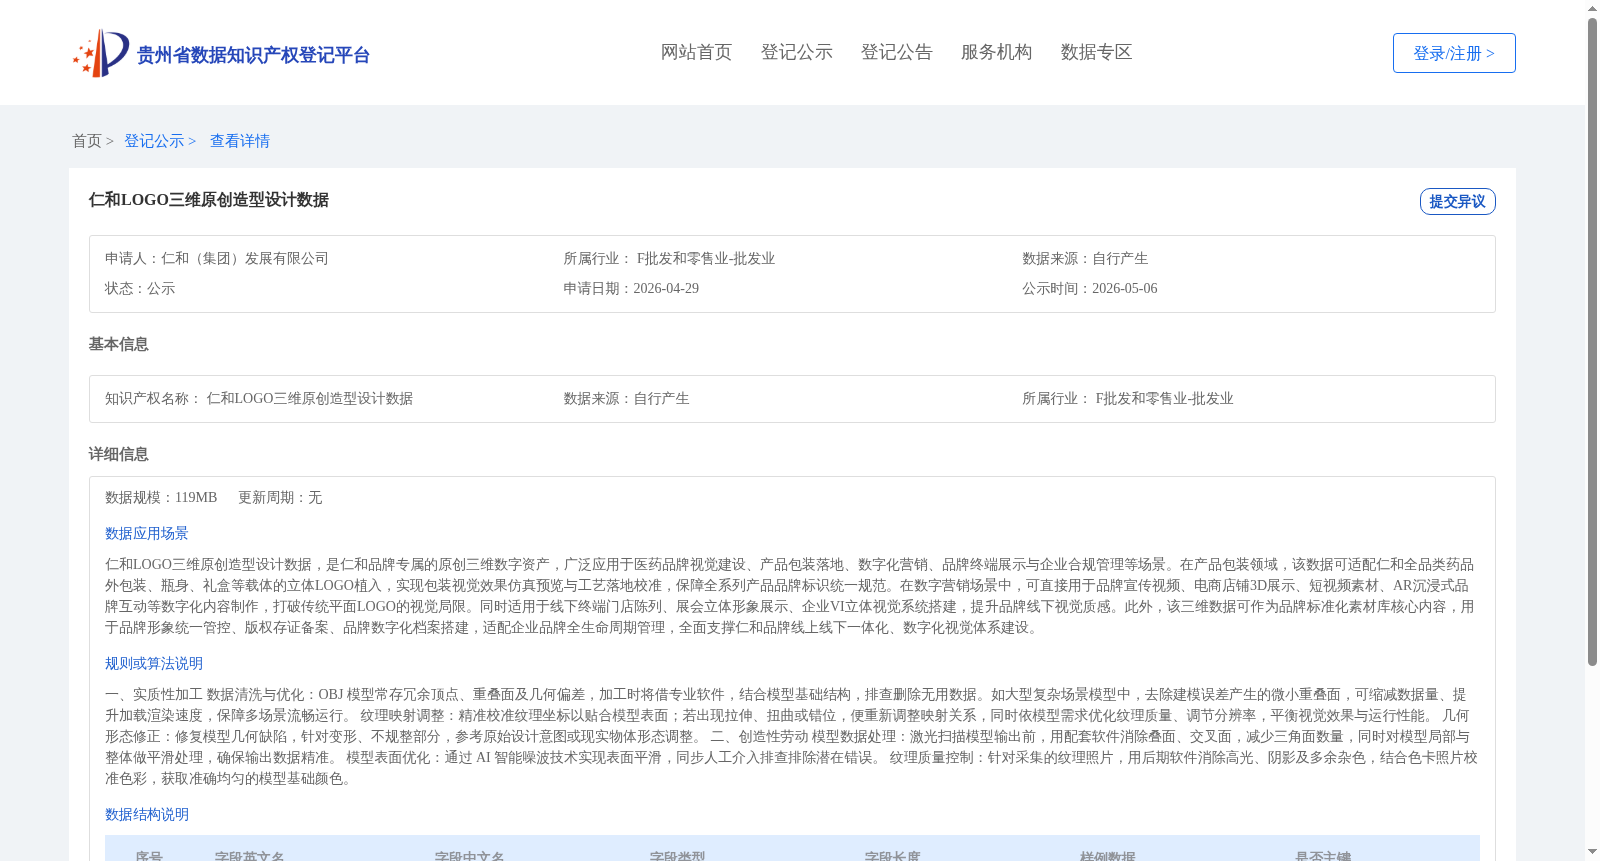Click the 基本信息 section heading
The image size is (1600, 861).
tap(118, 344)
